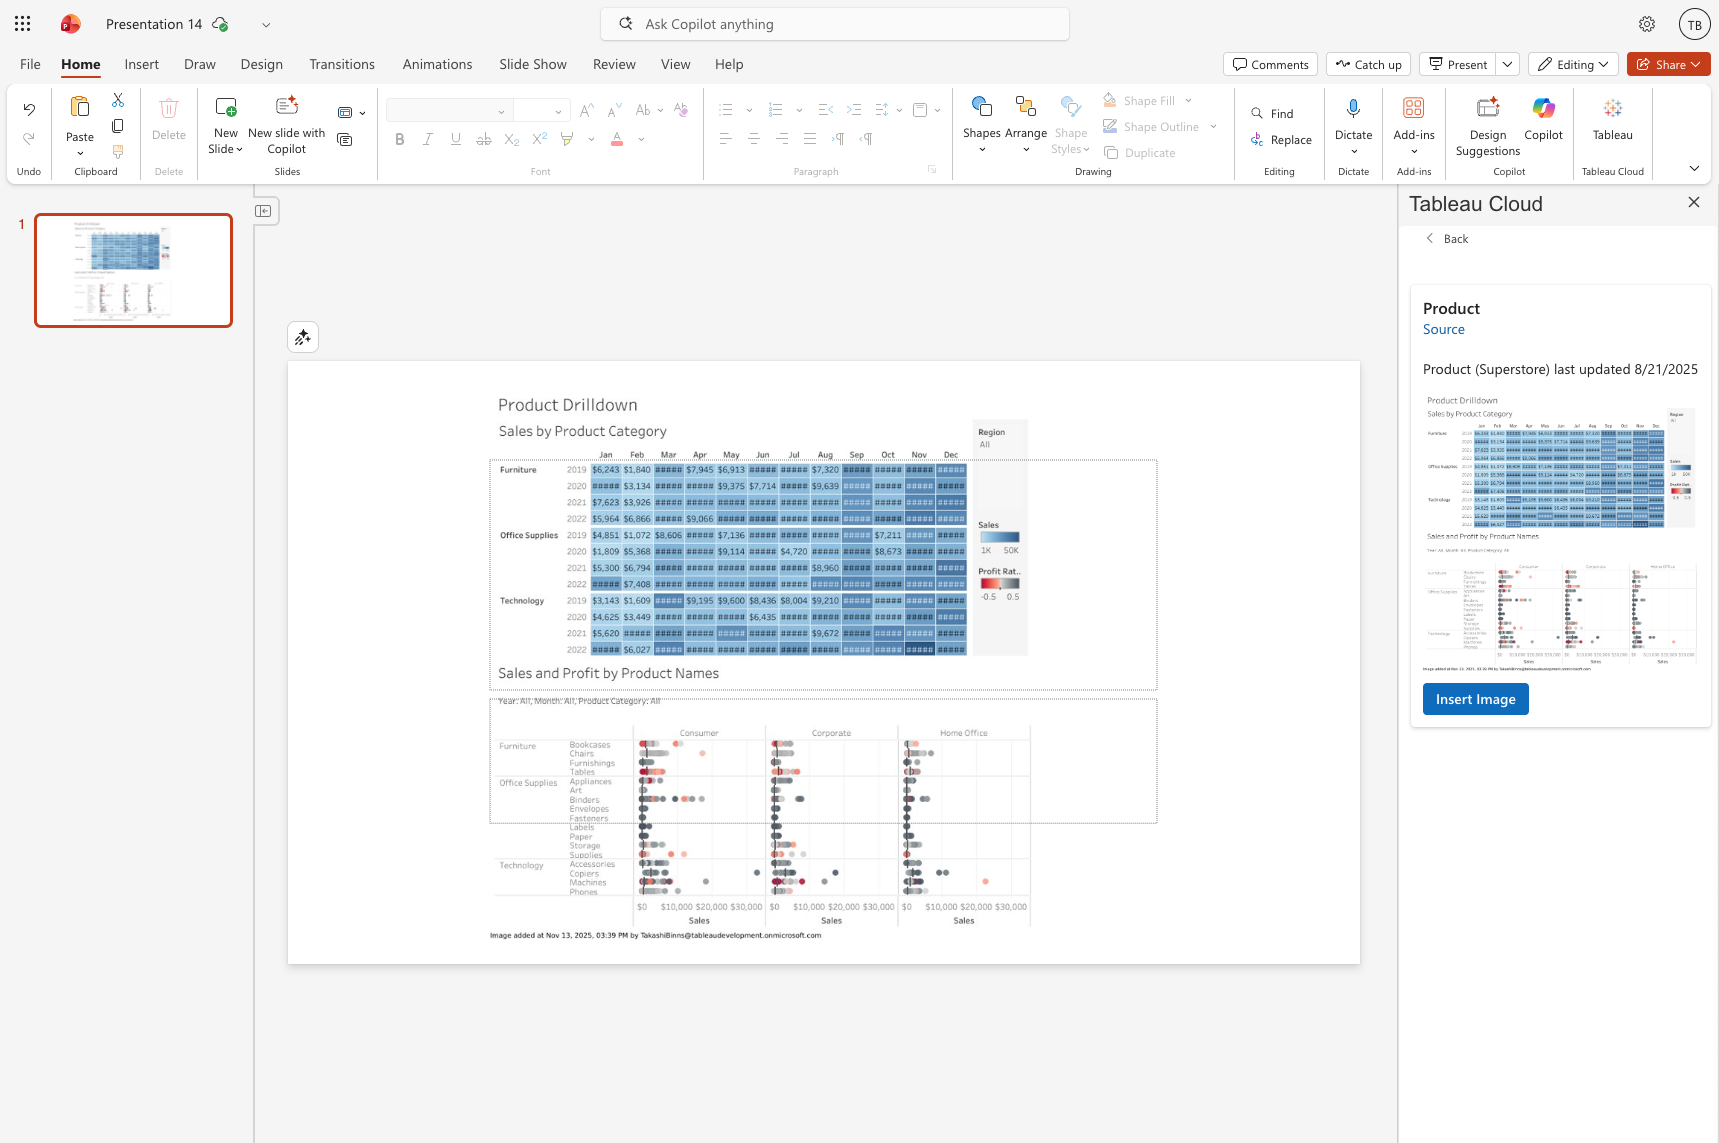1719x1143 pixels.
Task: Expand the ribbon display options chevron
Action: [x=1693, y=168]
